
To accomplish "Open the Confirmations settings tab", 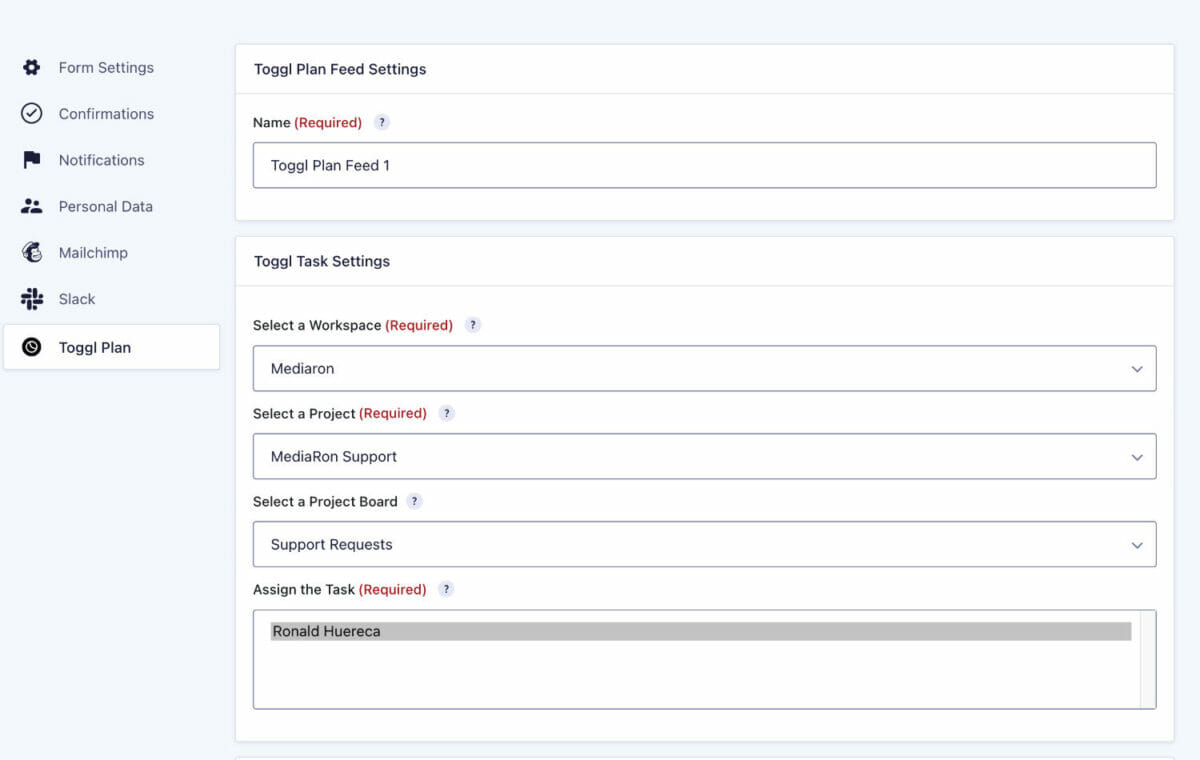I will coord(106,114).
